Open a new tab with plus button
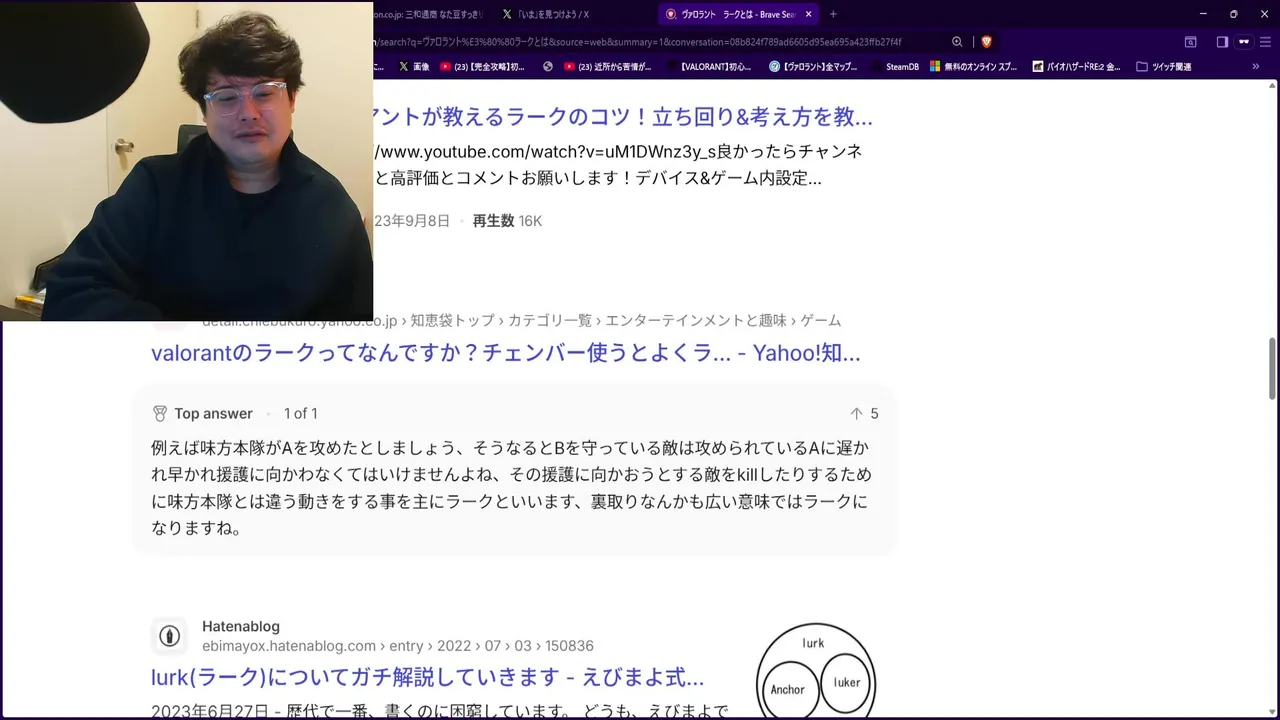This screenshot has height=720, width=1280. pos(833,14)
